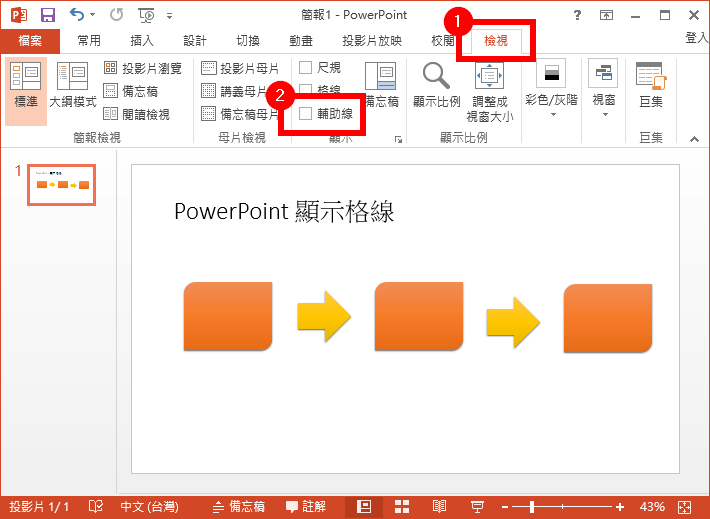The height and width of the screenshot is (519, 710).
Task: Click Slide Sorter icon in status bar
Action: pyautogui.click(x=402, y=506)
